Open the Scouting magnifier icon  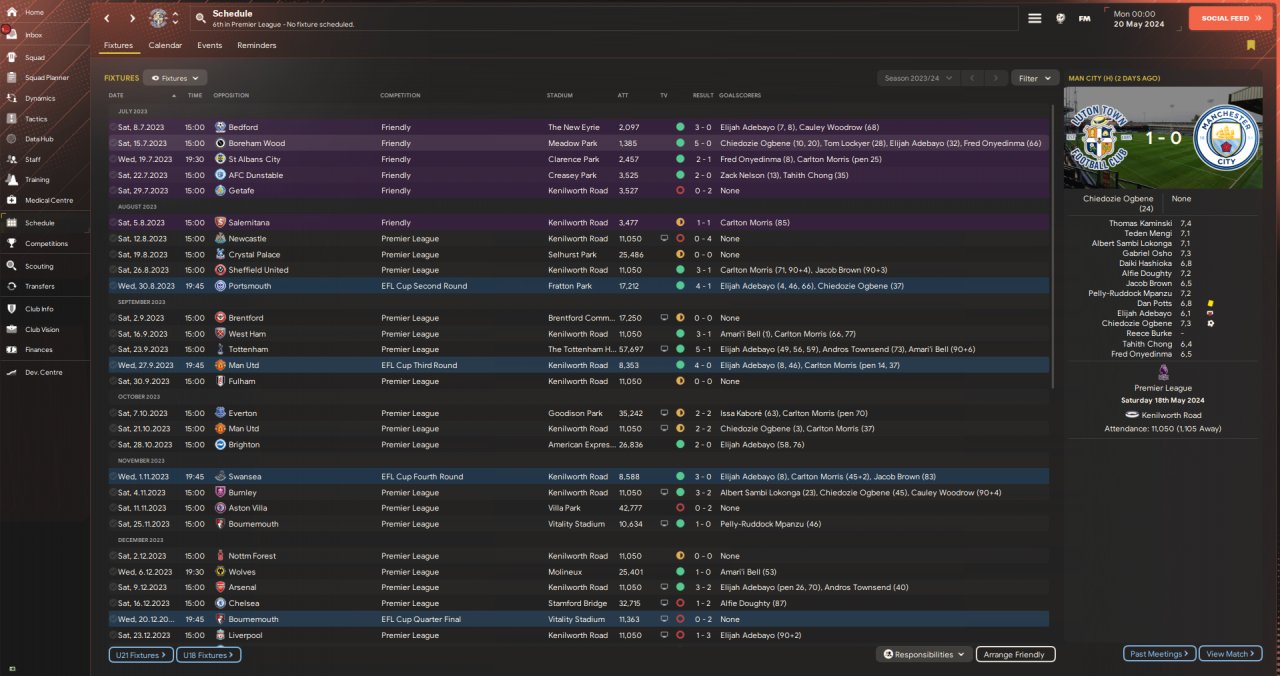(x=10, y=266)
